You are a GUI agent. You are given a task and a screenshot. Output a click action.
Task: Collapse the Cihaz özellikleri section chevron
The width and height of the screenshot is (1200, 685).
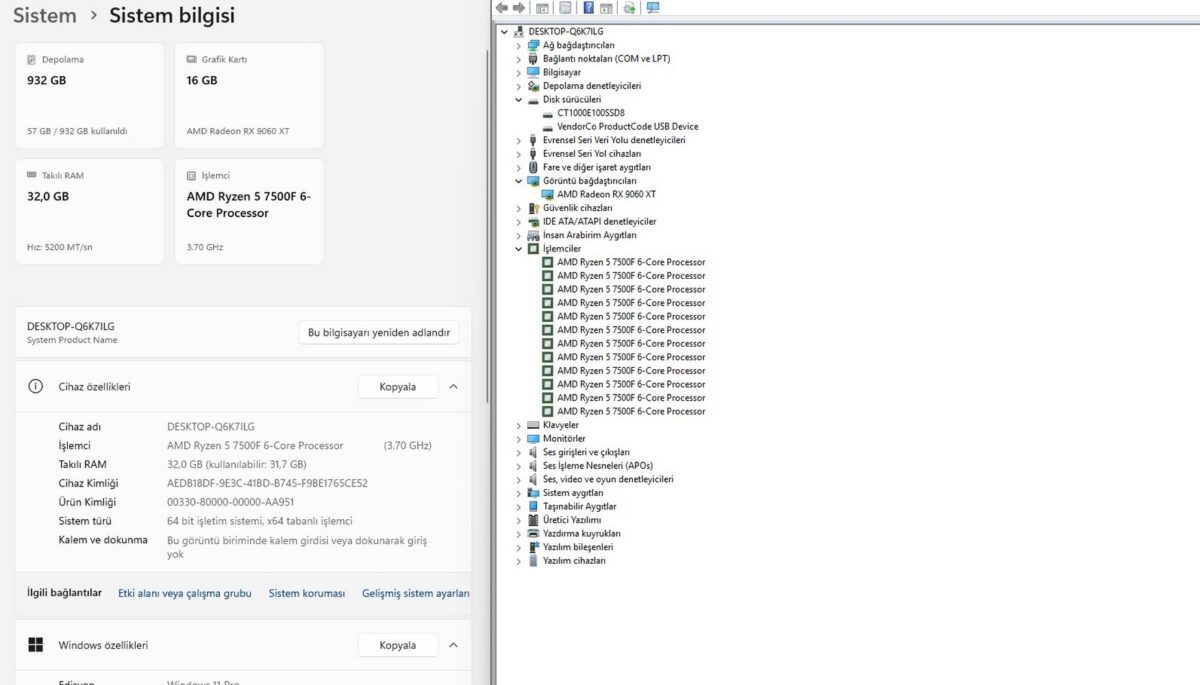(453, 386)
